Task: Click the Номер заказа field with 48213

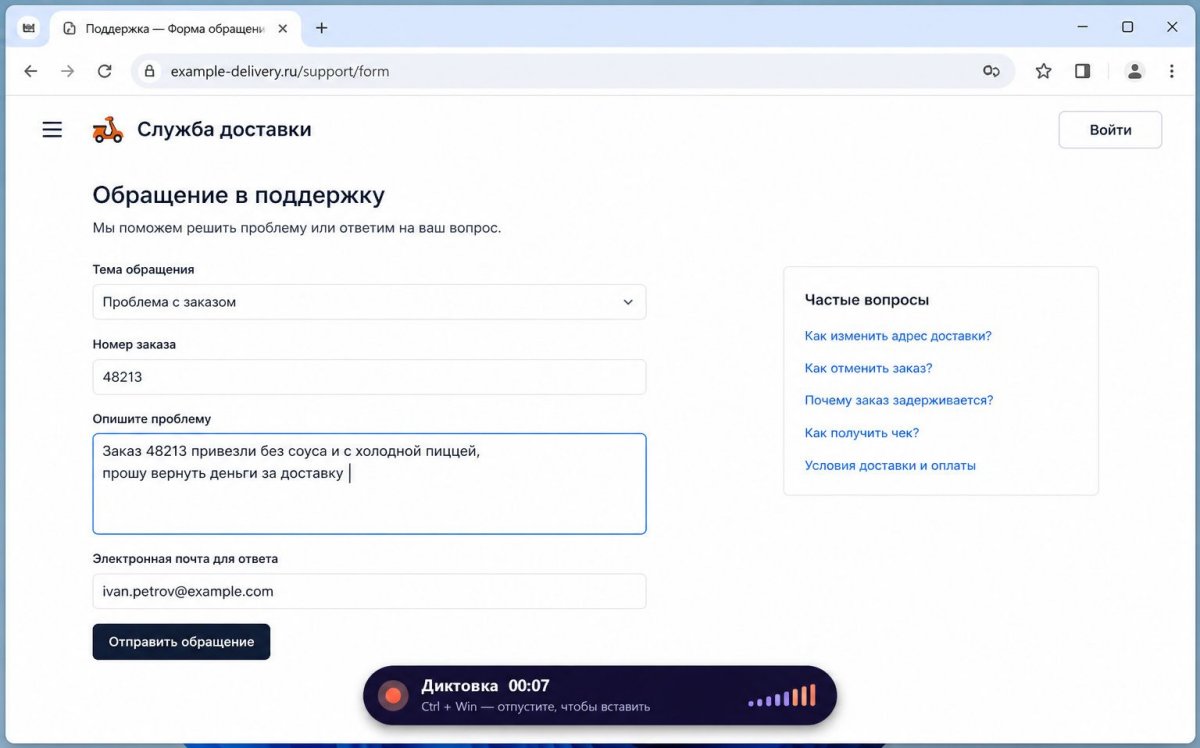Action: (369, 377)
